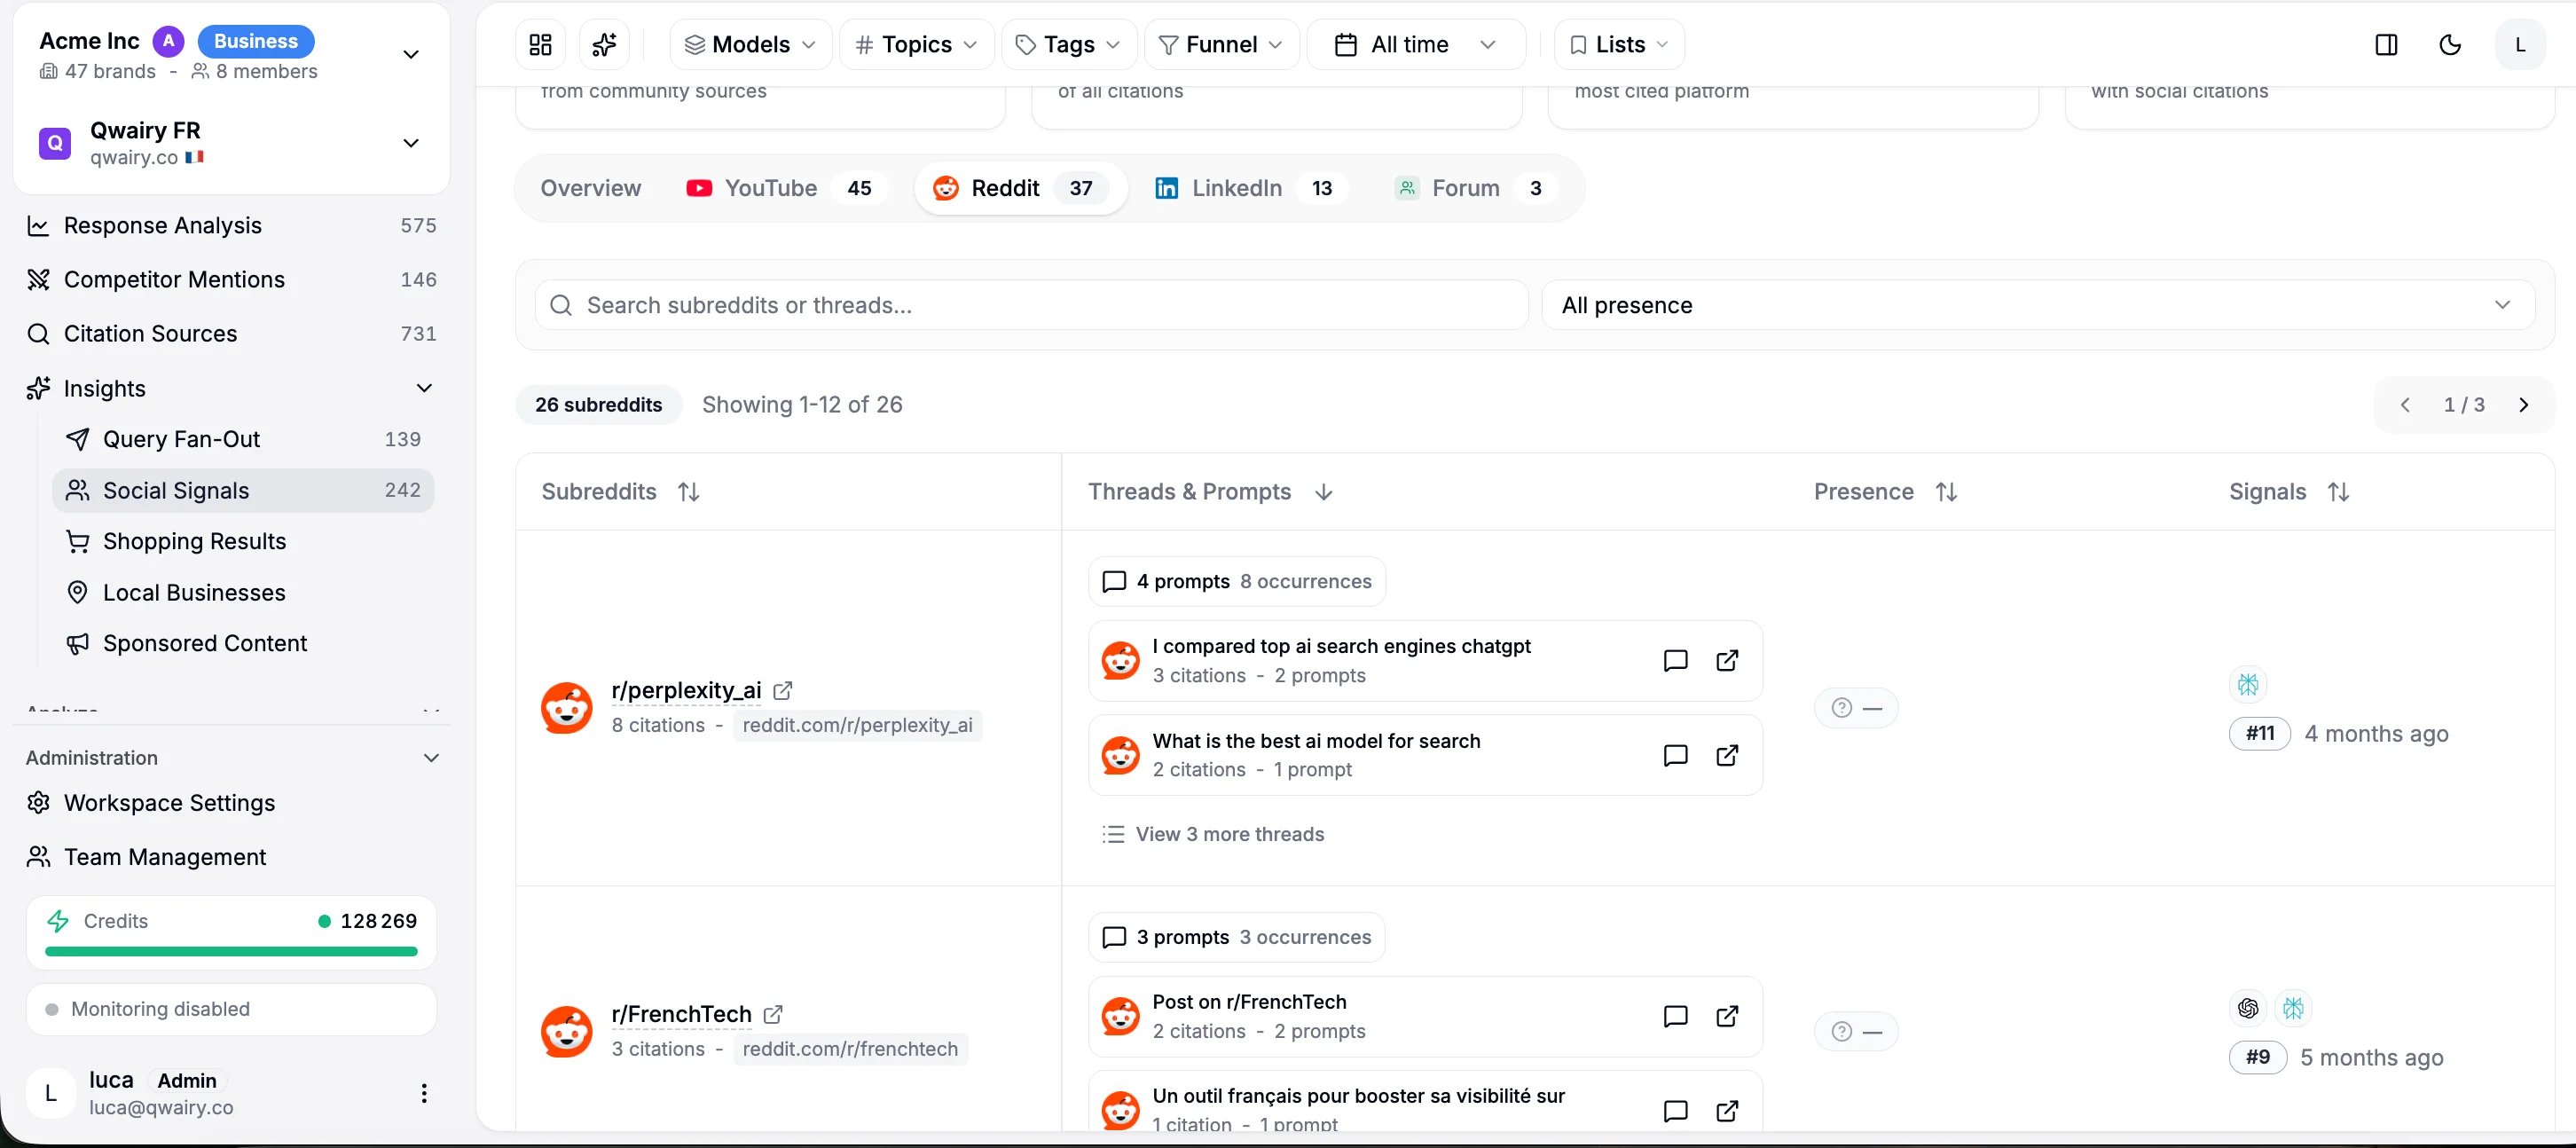Open r/FrenchTech subreddit link

click(681, 1015)
